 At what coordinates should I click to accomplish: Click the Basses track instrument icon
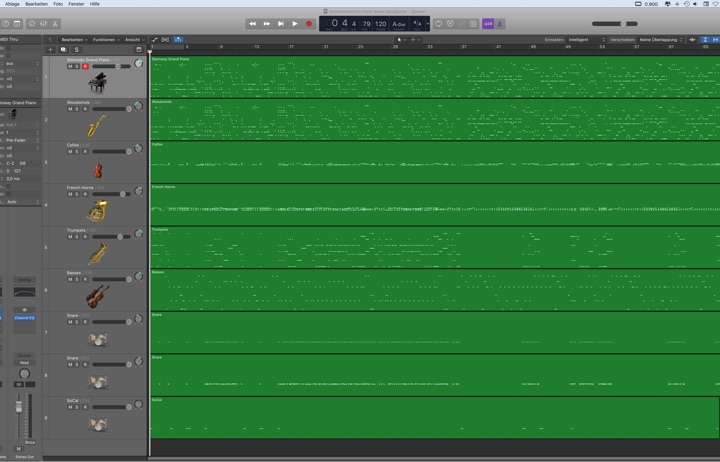pos(97,296)
